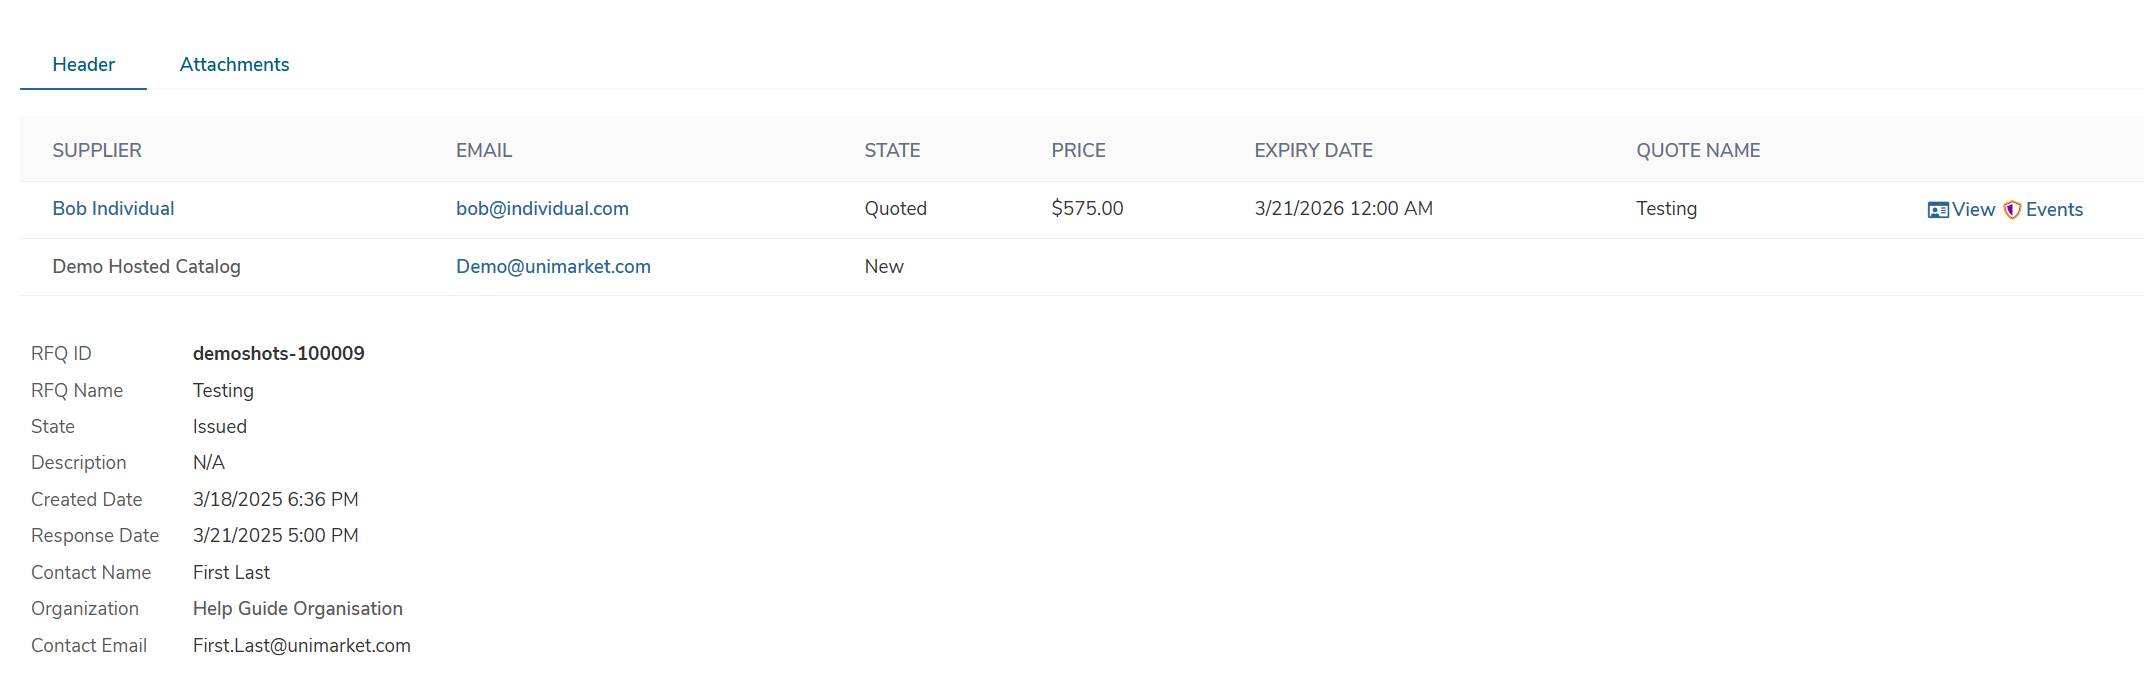Click the Quoted state cell

(895, 209)
